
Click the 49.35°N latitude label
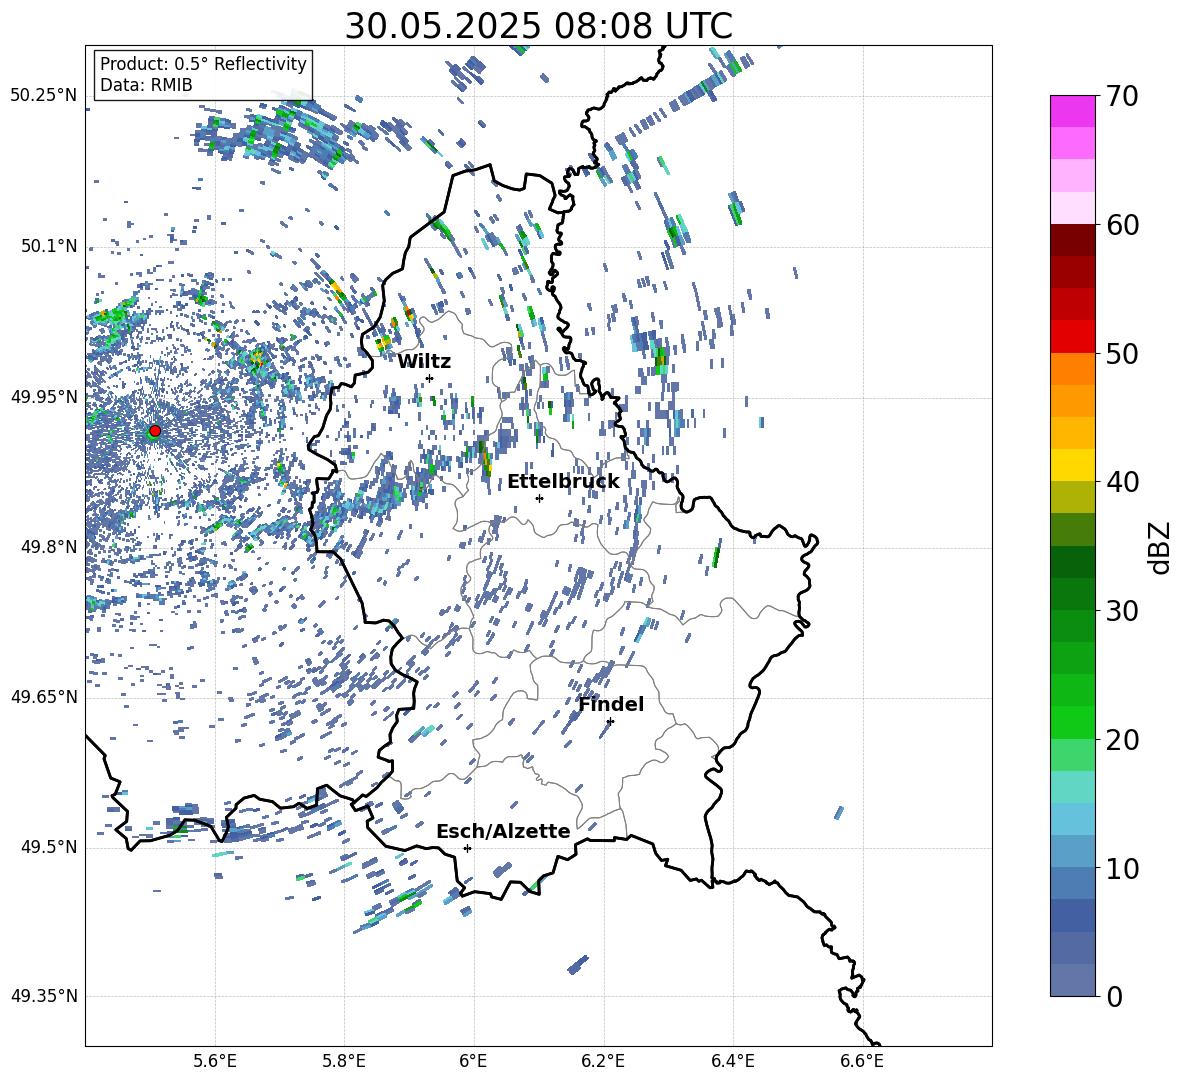pos(44,996)
